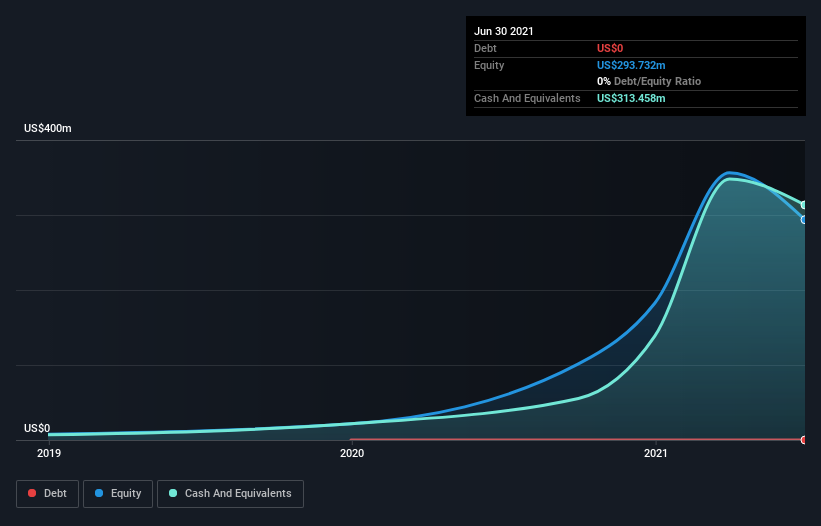Click the Equity value US$293.732m
The height and width of the screenshot is (526, 821).
[x=631, y=65]
